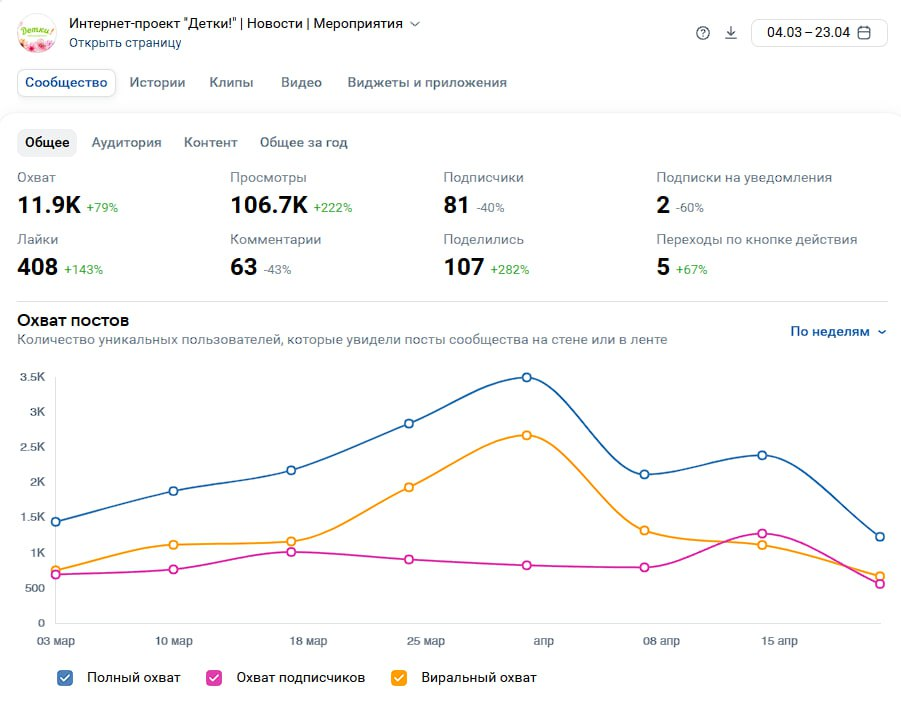Select the Общее за год sub-tab
The height and width of the screenshot is (703, 901).
pos(303,143)
